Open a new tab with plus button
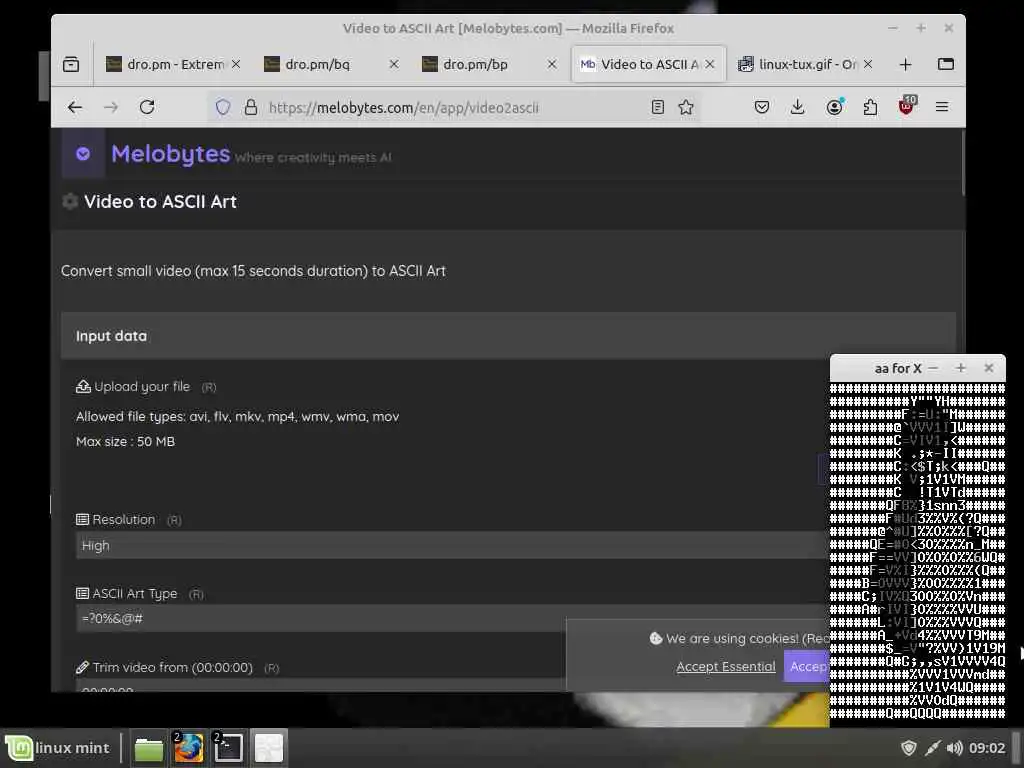This screenshot has width=1024, height=768. click(x=905, y=64)
